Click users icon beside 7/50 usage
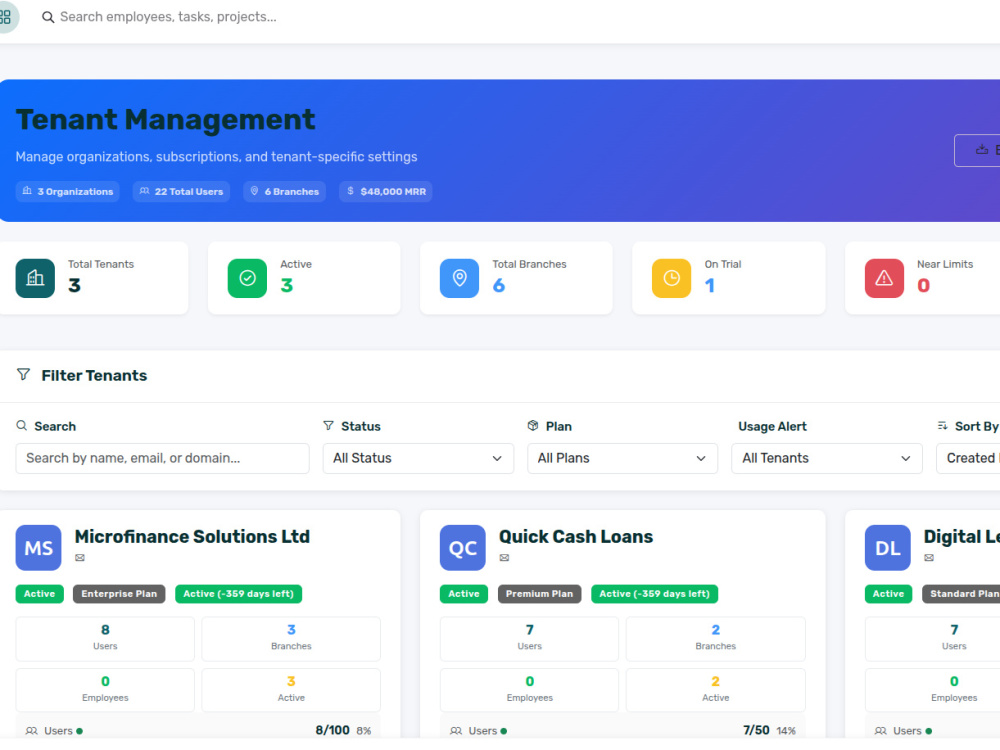 tap(456, 731)
